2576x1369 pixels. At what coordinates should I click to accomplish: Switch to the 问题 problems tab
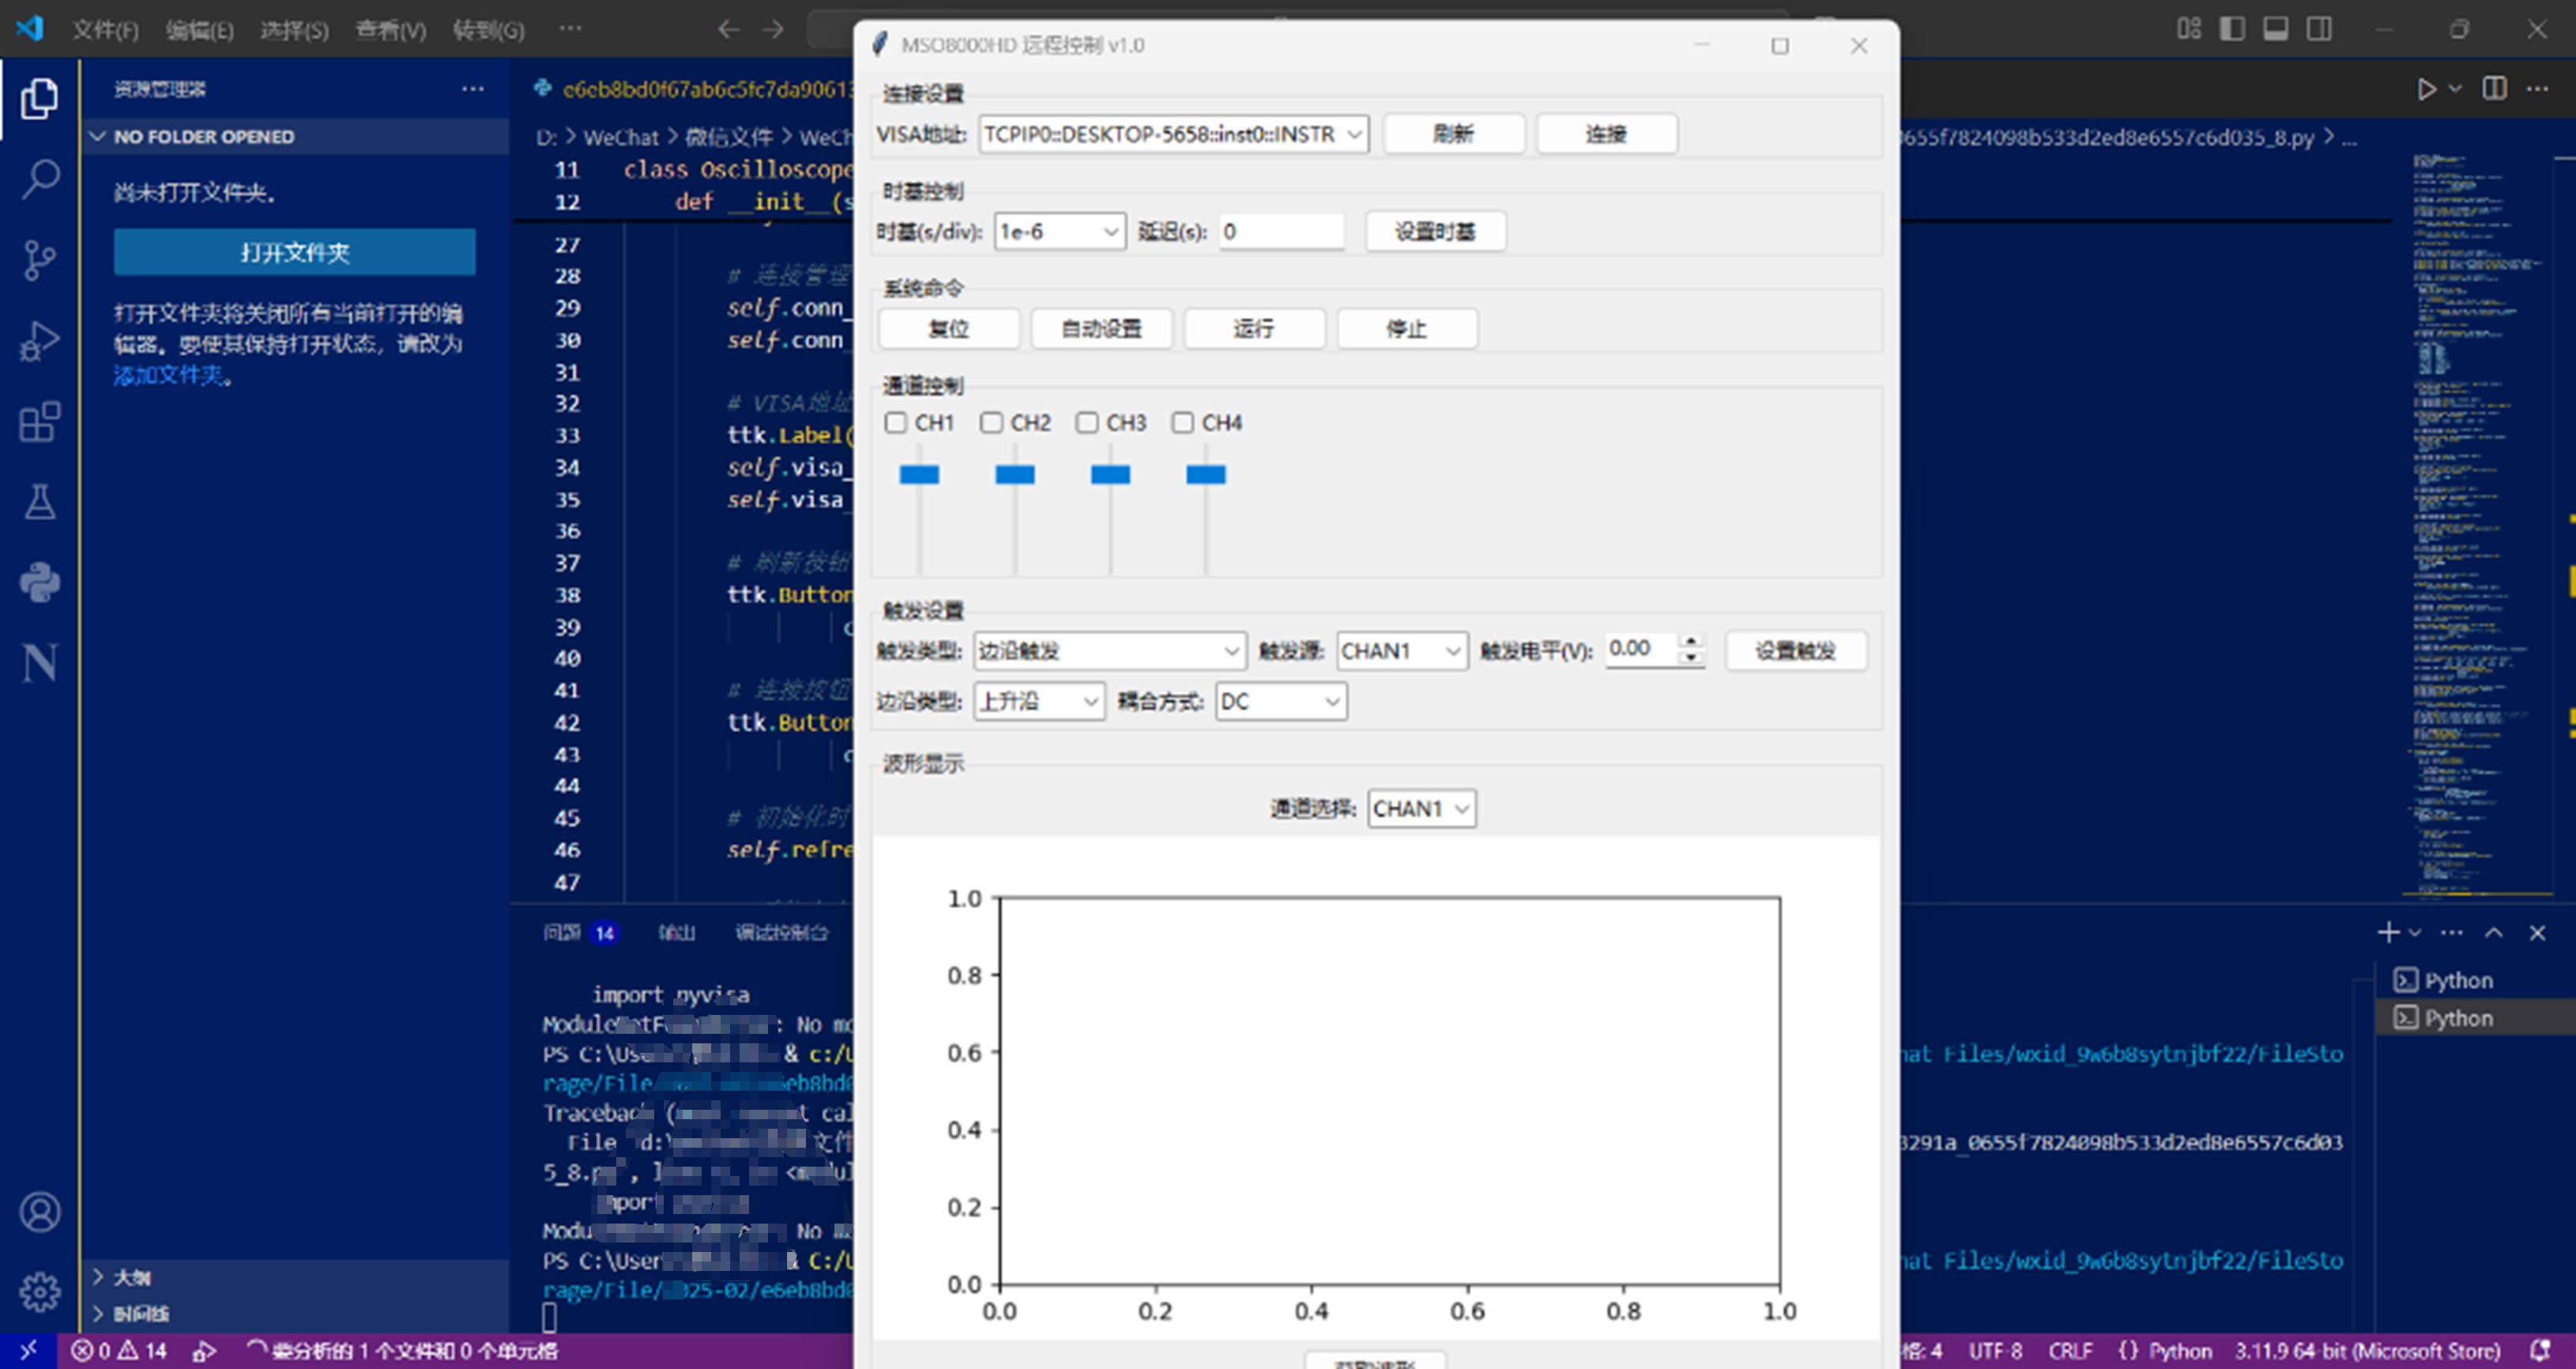tap(562, 933)
